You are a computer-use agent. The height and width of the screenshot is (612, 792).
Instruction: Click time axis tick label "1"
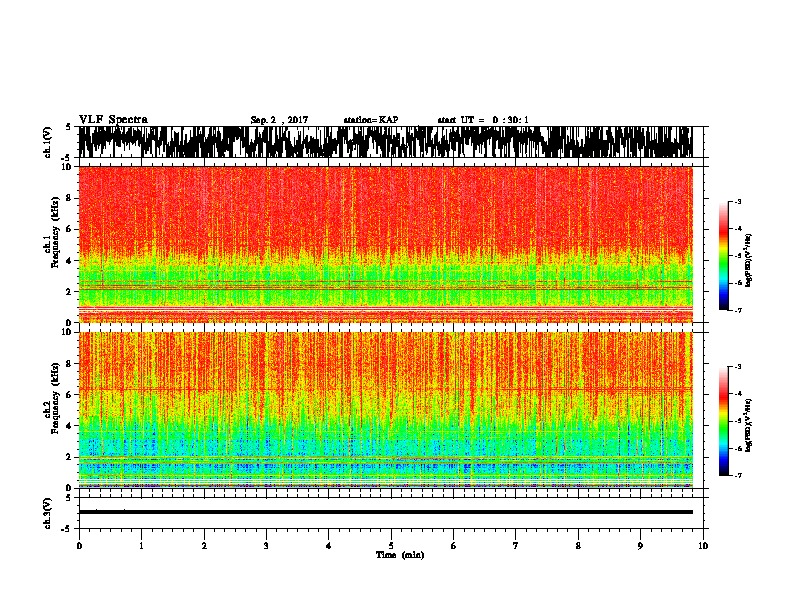pyautogui.click(x=141, y=546)
